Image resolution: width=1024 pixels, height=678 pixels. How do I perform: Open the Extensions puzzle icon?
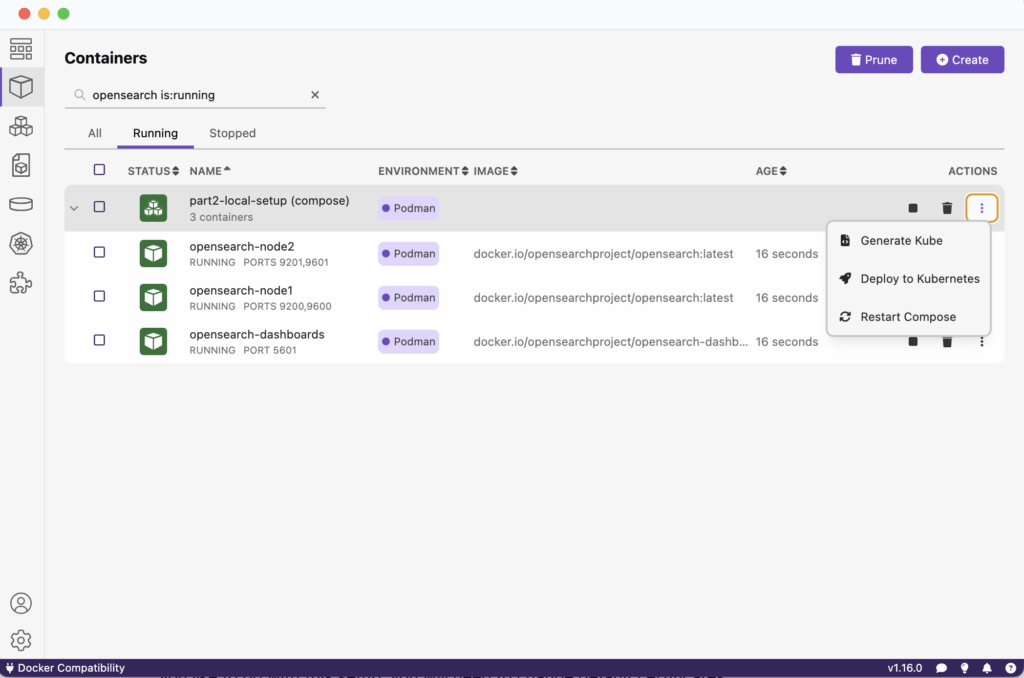[x=21, y=283]
